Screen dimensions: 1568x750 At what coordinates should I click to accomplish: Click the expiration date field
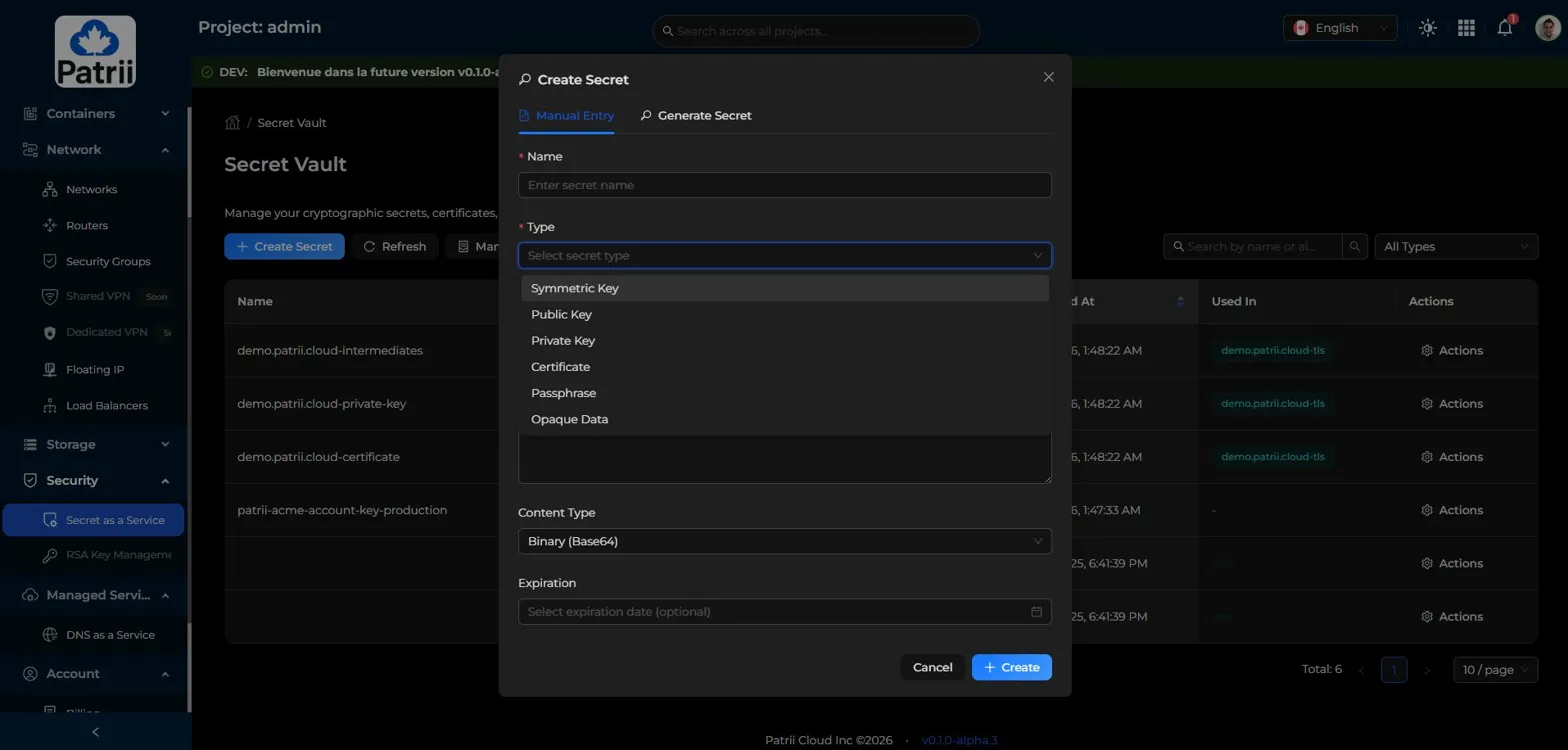click(784, 612)
